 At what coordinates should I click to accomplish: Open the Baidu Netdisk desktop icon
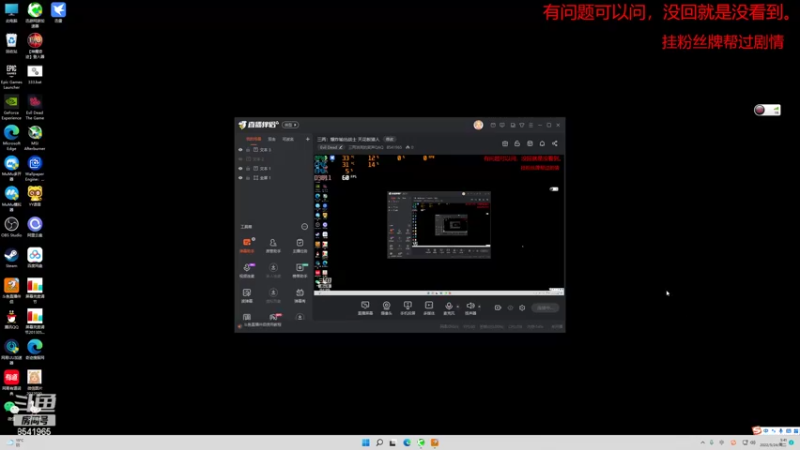pyautogui.click(x=35, y=258)
